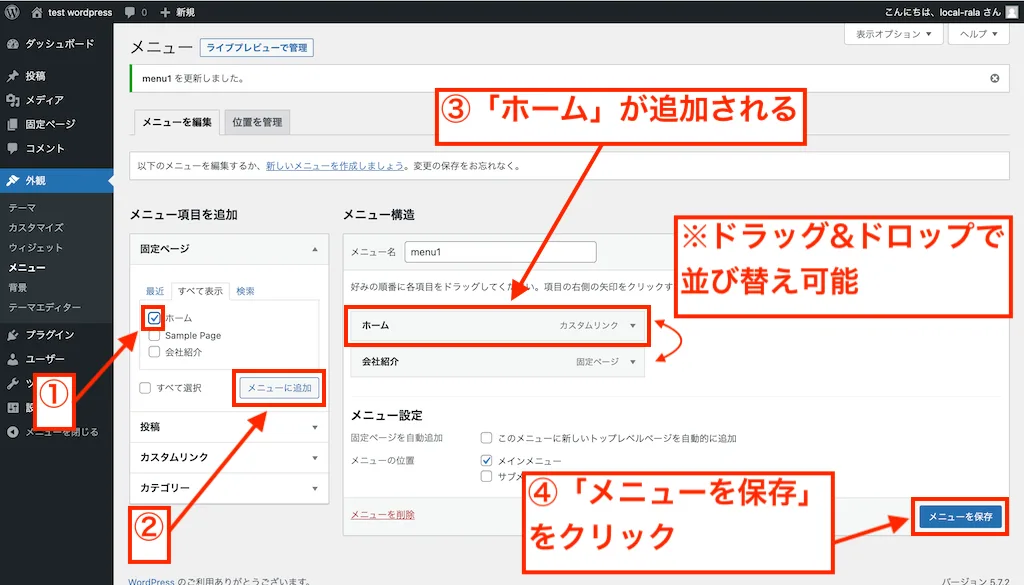Open テーマ submenu item
This screenshot has height=585, width=1024.
tap(22, 208)
